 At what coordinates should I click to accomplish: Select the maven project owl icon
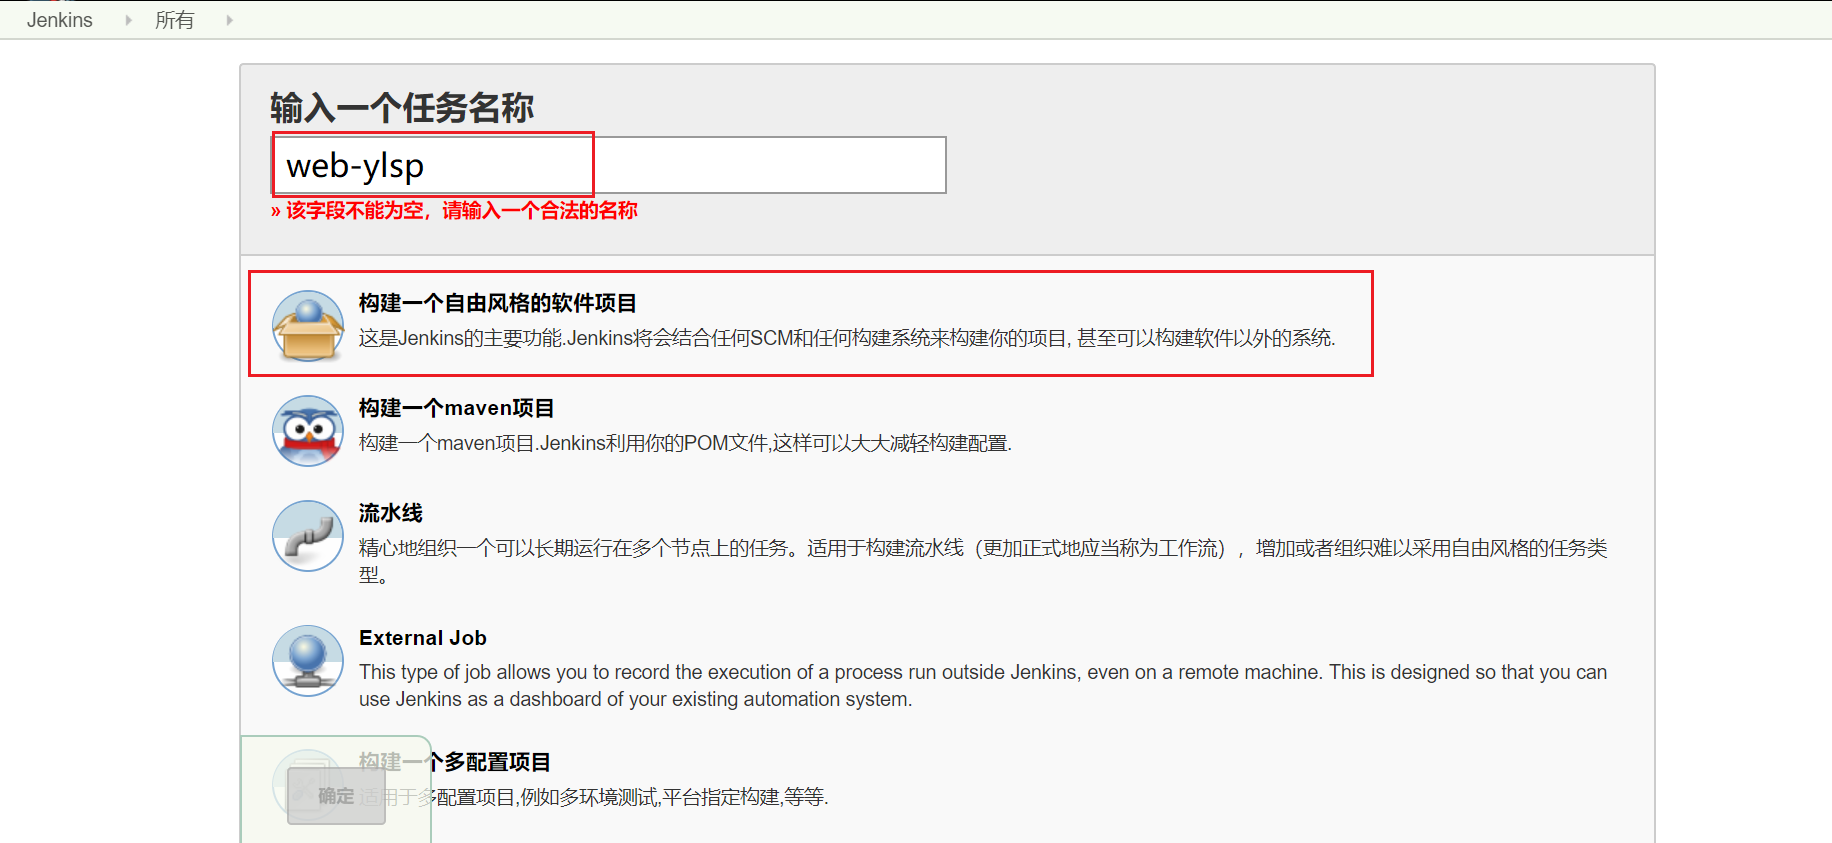308,431
